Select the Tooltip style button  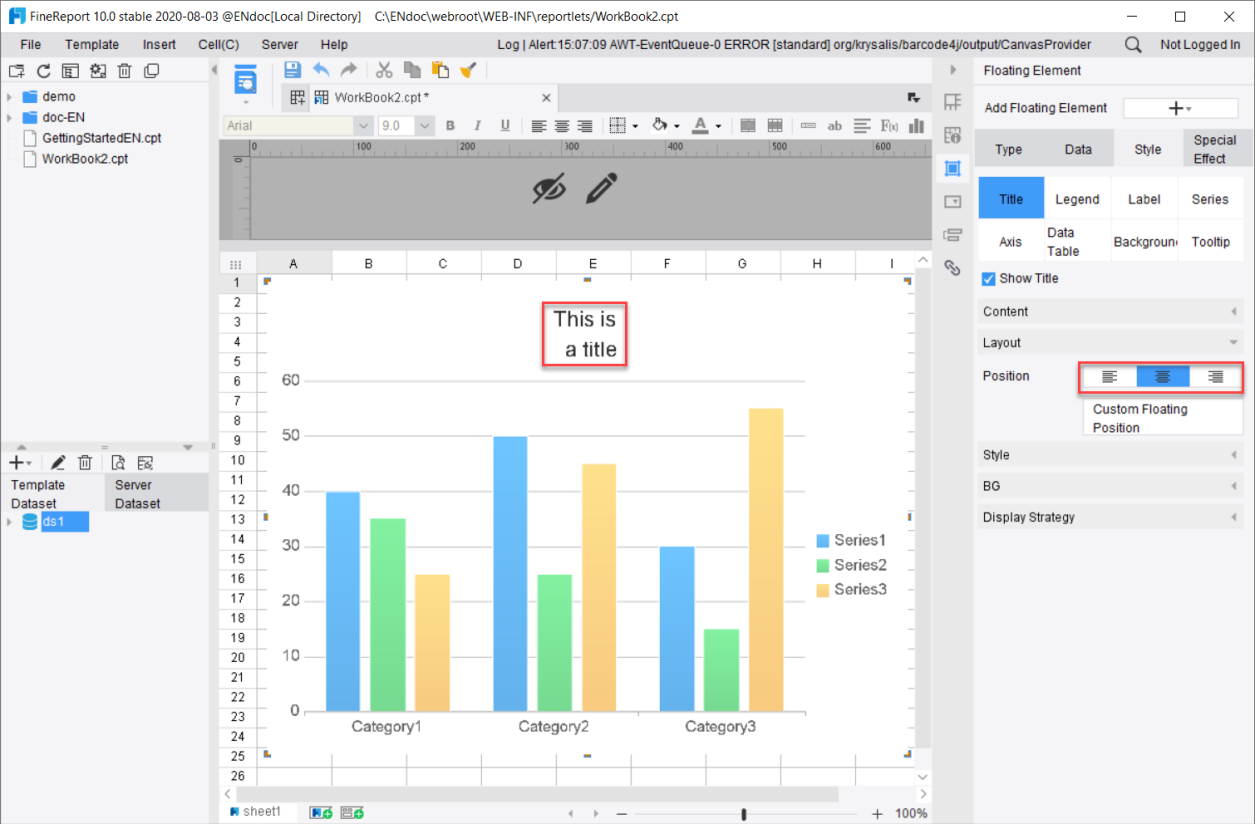(x=1211, y=242)
